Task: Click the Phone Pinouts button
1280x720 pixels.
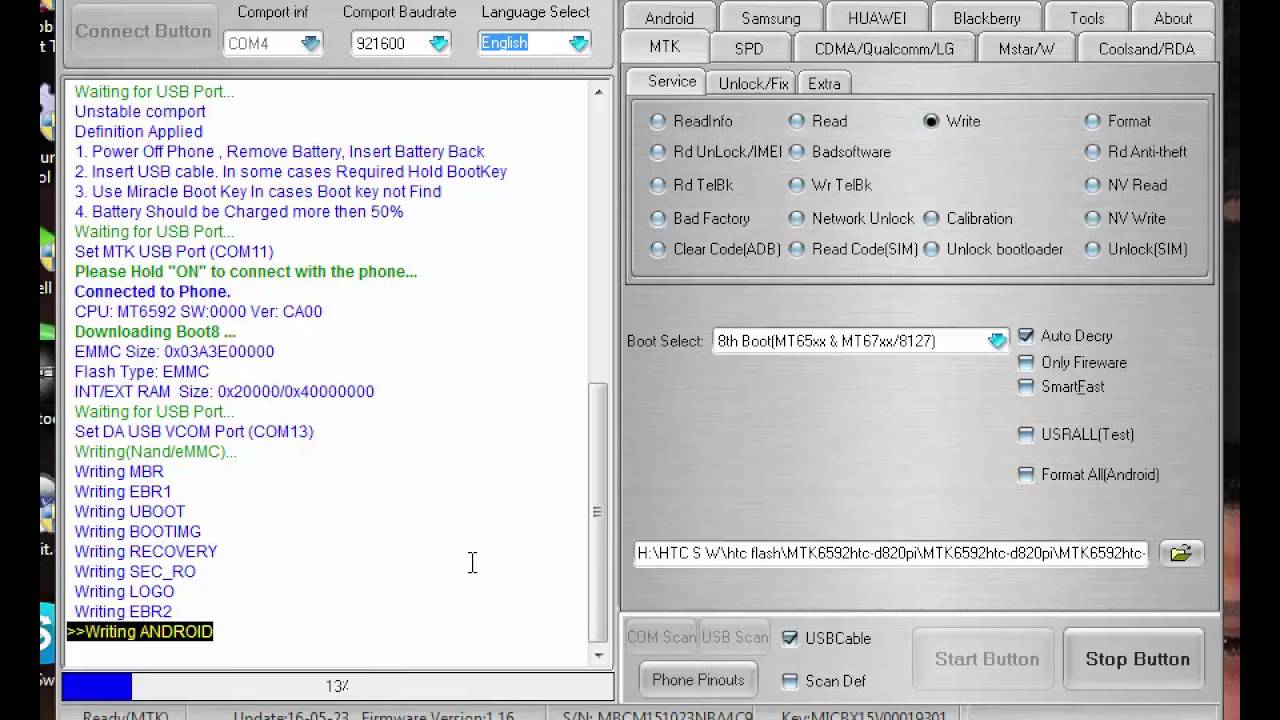Action: (698, 680)
